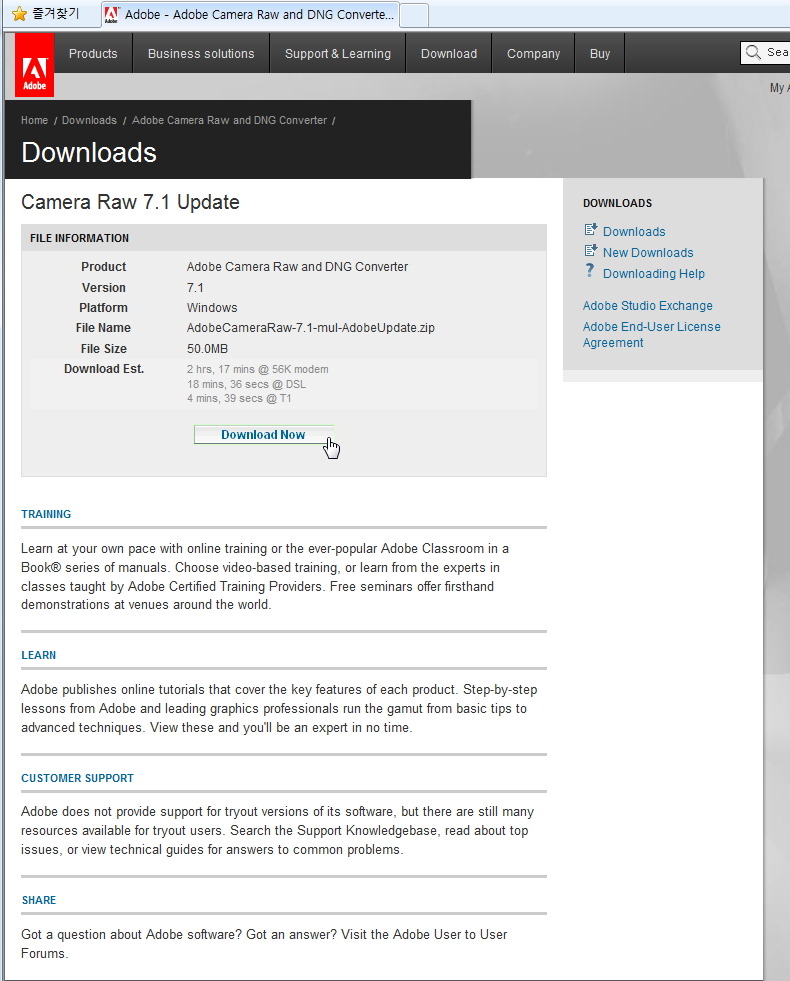This screenshot has height=981, width=790.
Task: Click the Camera Raw 7.1 Update heading
Action: [x=130, y=202]
